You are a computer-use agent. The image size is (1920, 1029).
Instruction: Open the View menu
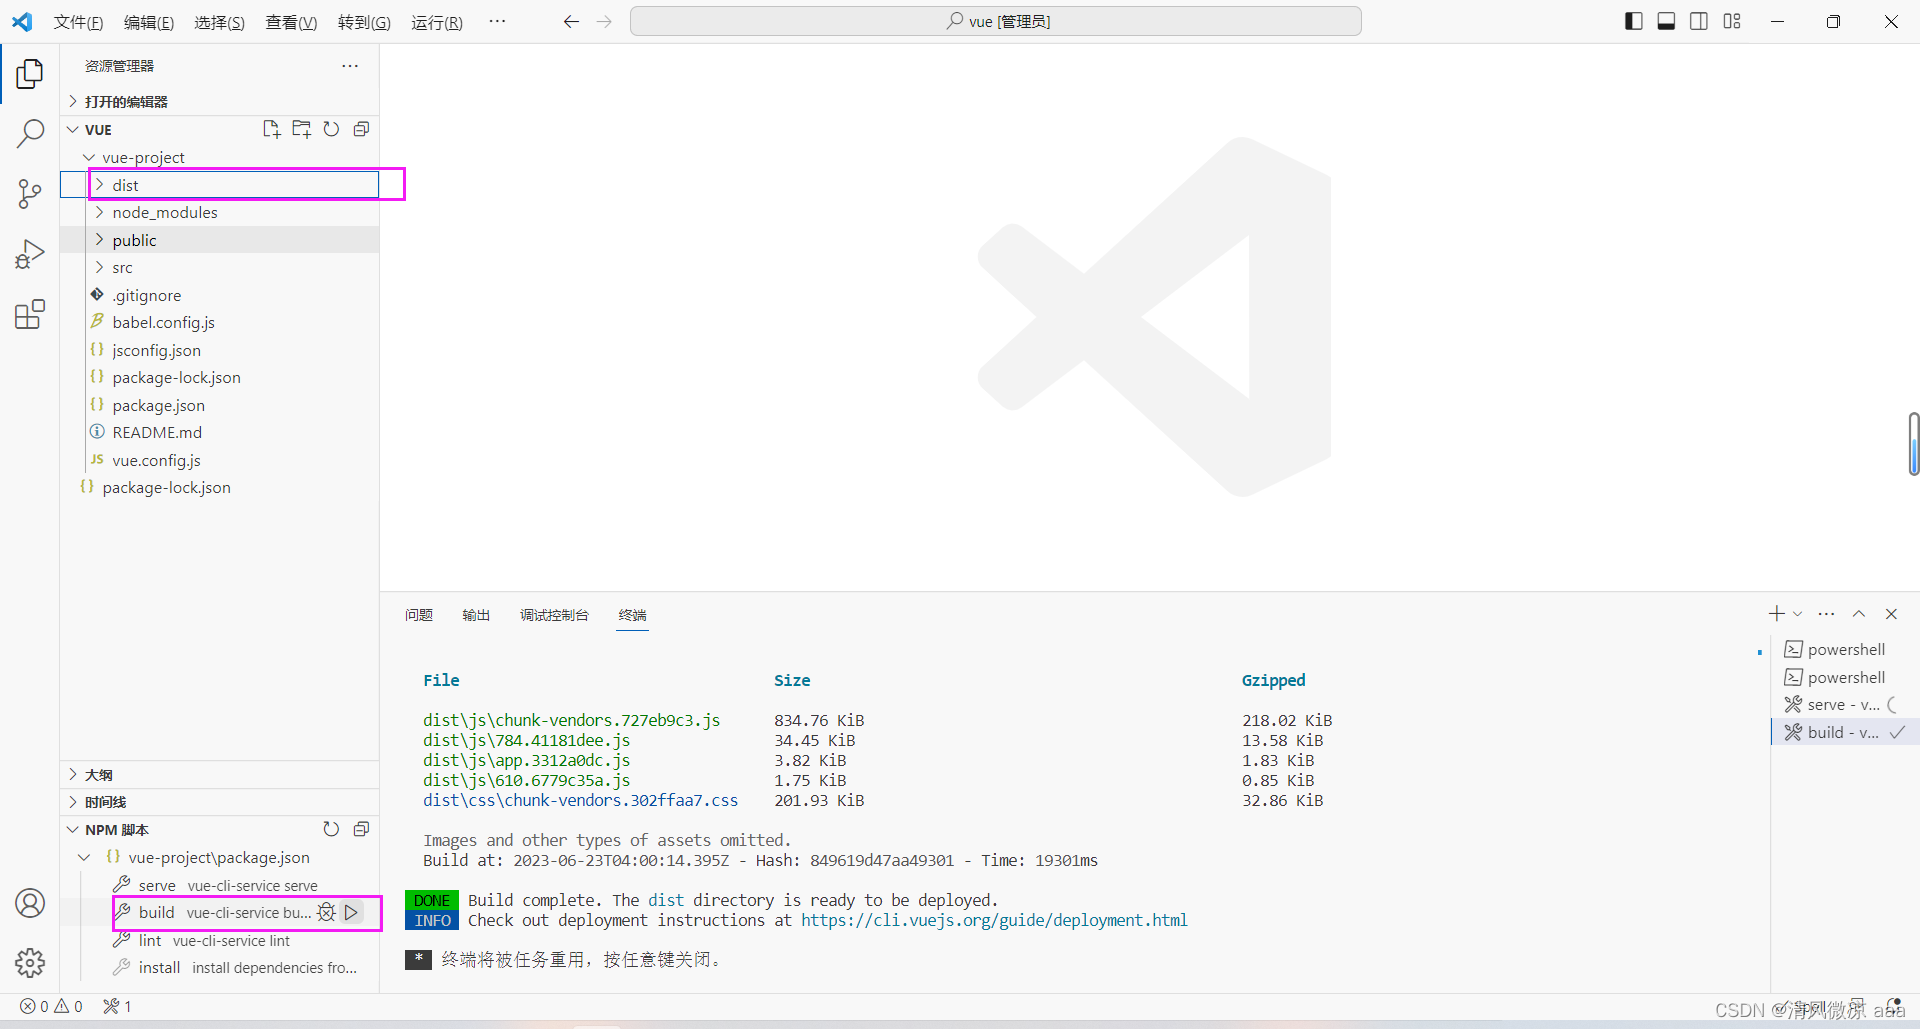[x=291, y=22]
